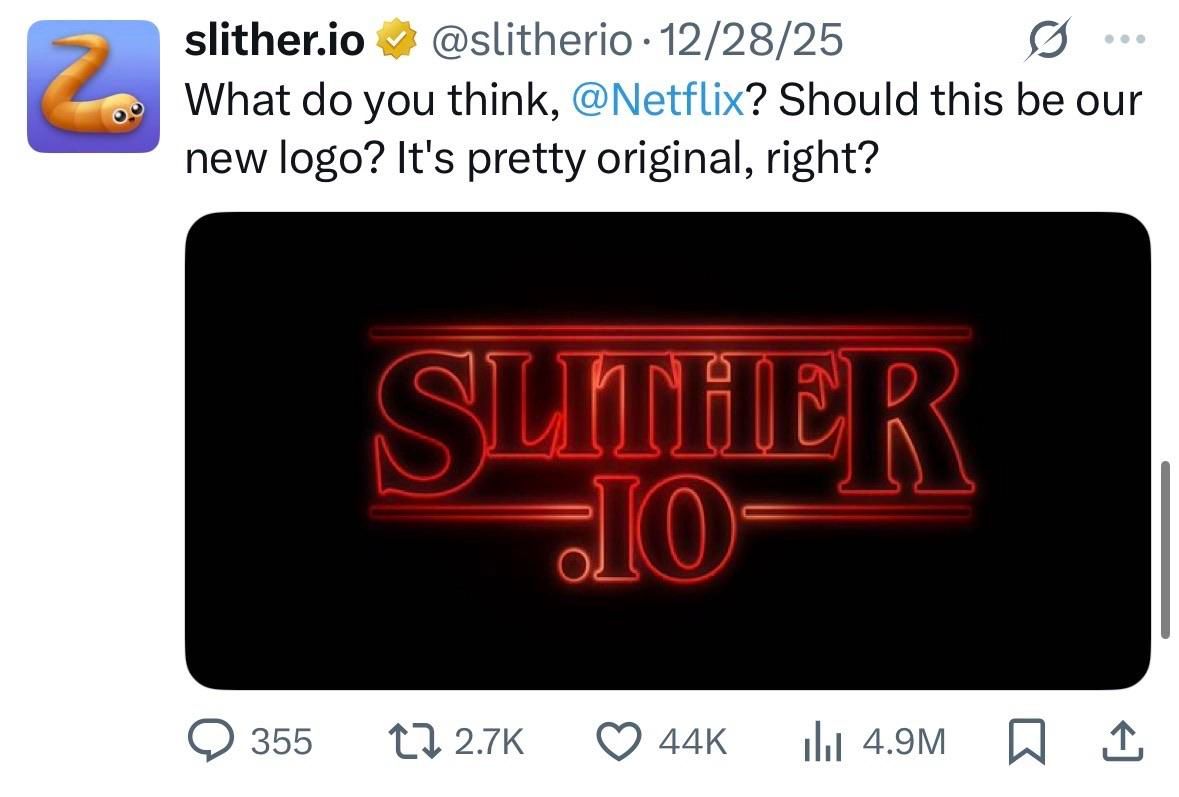Open the reply comments icon
The width and height of the screenshot is (1179, 797).
click(x=211, y=742)
